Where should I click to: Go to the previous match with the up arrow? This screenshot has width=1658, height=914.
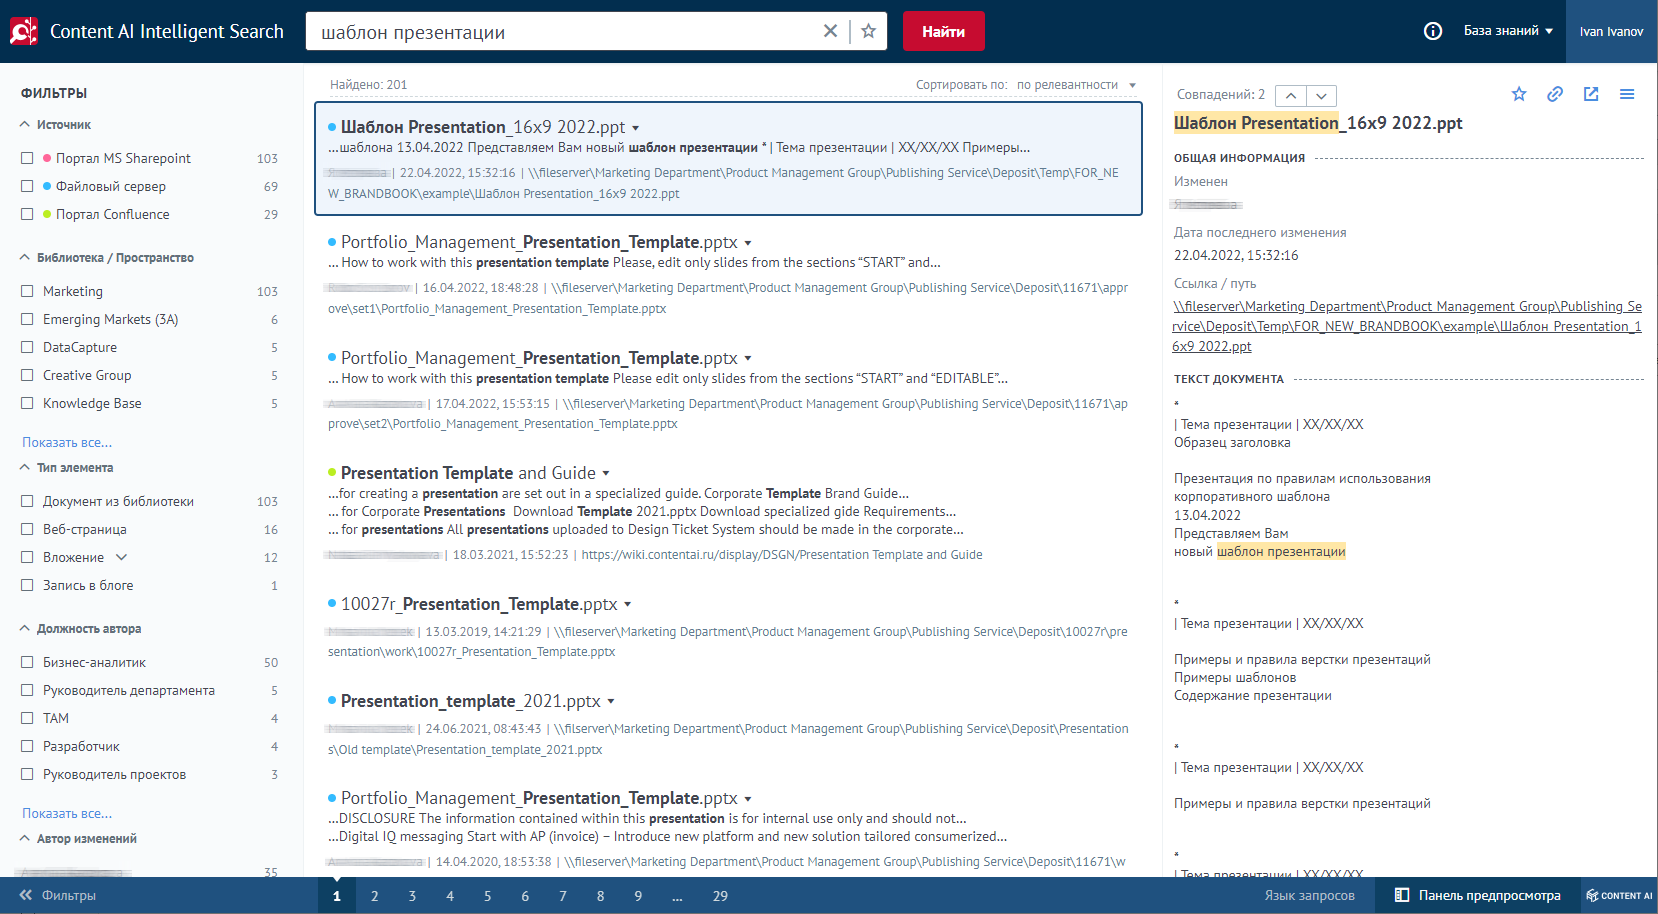pyautogui.click(x=1291, y=96)
